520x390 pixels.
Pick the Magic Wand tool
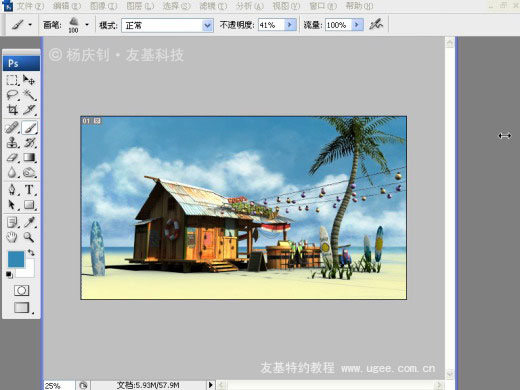(x=29, y=95)
